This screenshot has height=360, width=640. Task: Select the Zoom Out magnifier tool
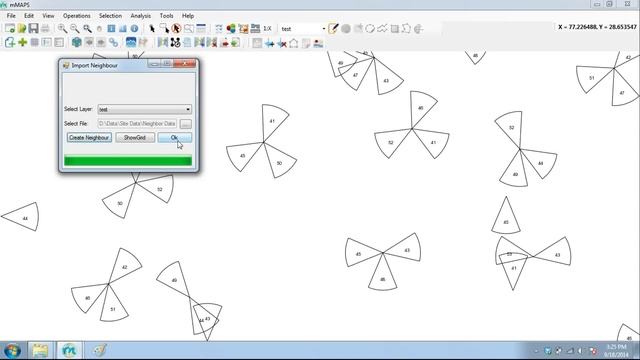point(75,29)
